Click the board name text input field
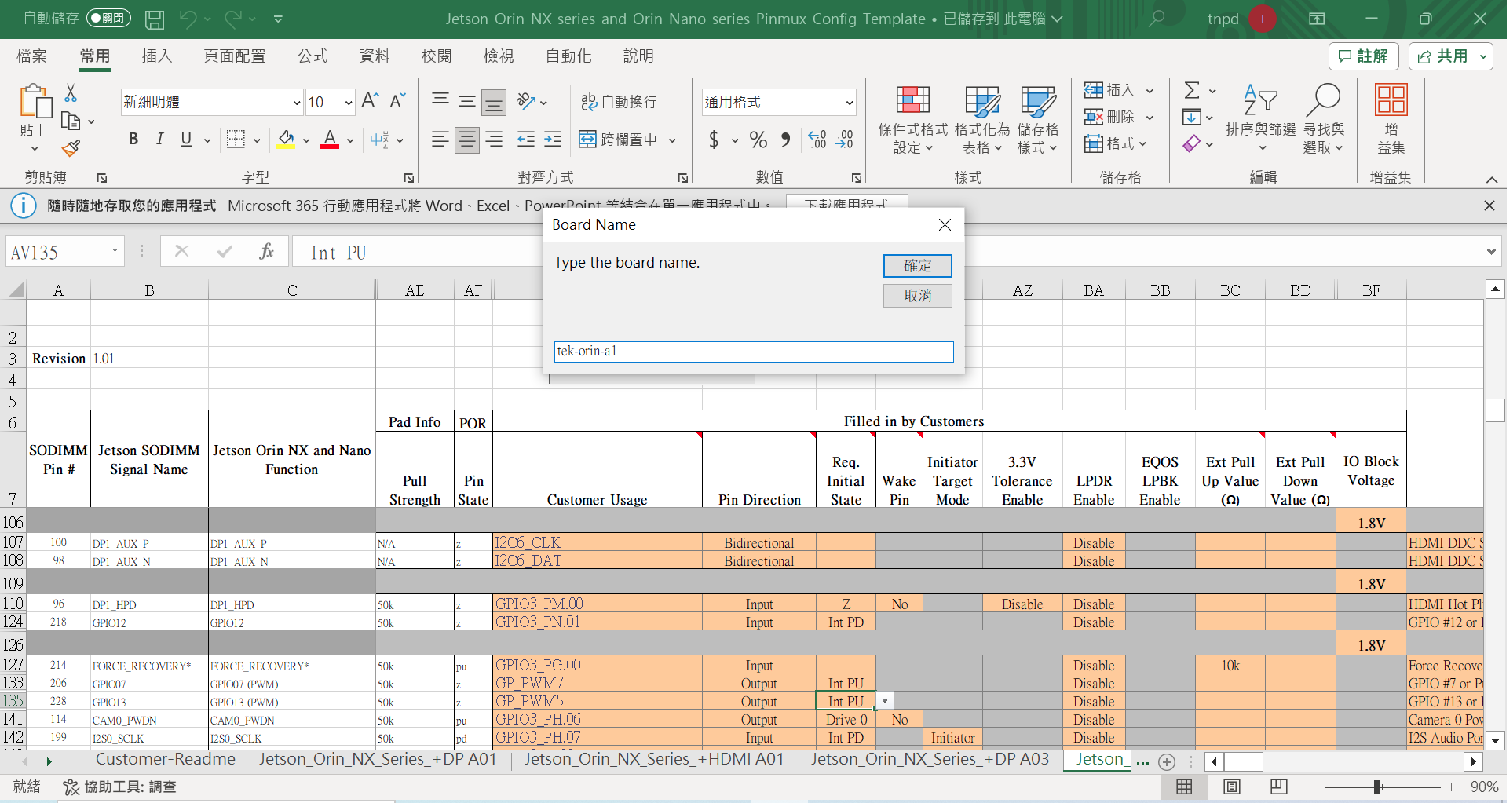1507x803 pixels. 754,352
